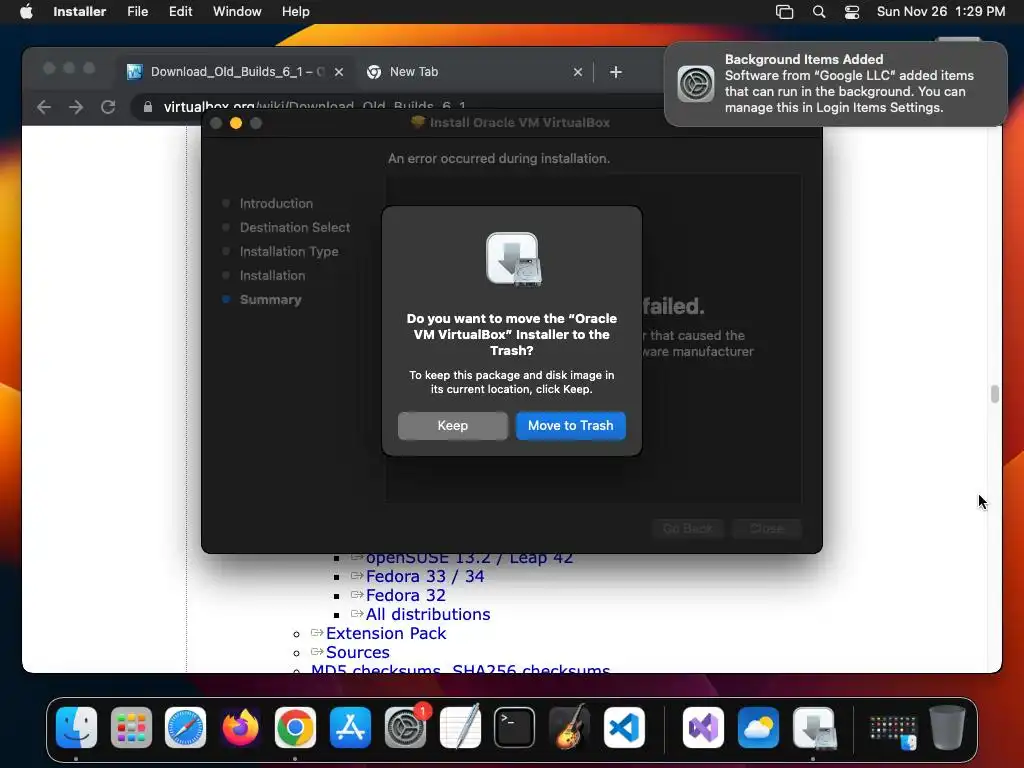Launch Safari from the Dock
Viewport: 1024px width, 768px height.
coord(185,727)
